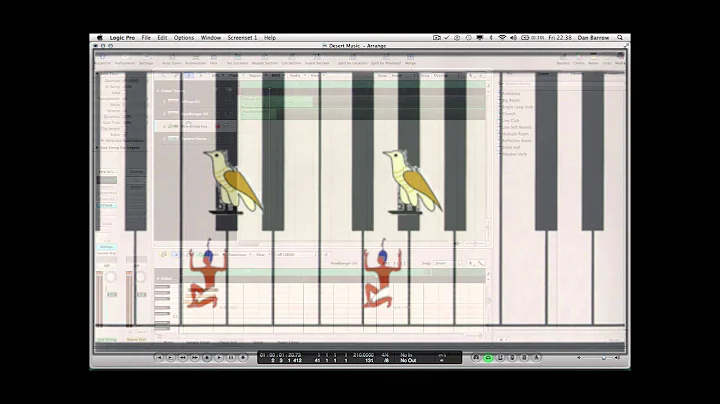The image size is (720, 404).
Task: Open the Help menu
Action: [270, 38]
